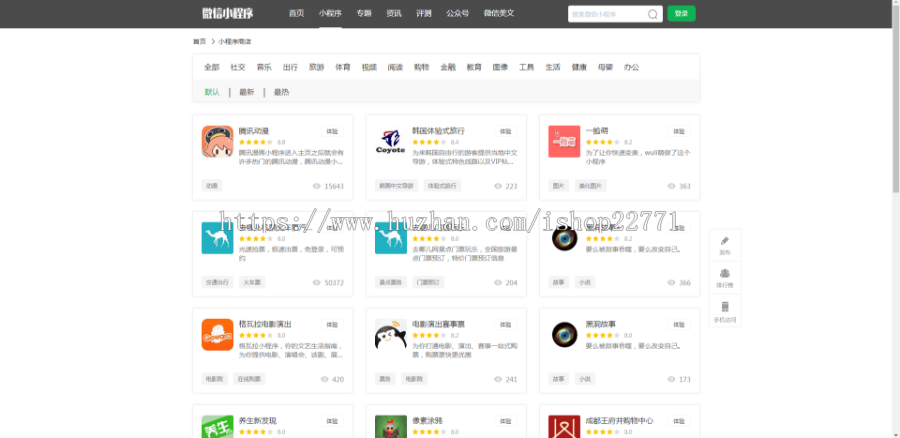Open the 公众号 navigation item
The height and width of the screenshot is (438, 900).
[457, 14]
